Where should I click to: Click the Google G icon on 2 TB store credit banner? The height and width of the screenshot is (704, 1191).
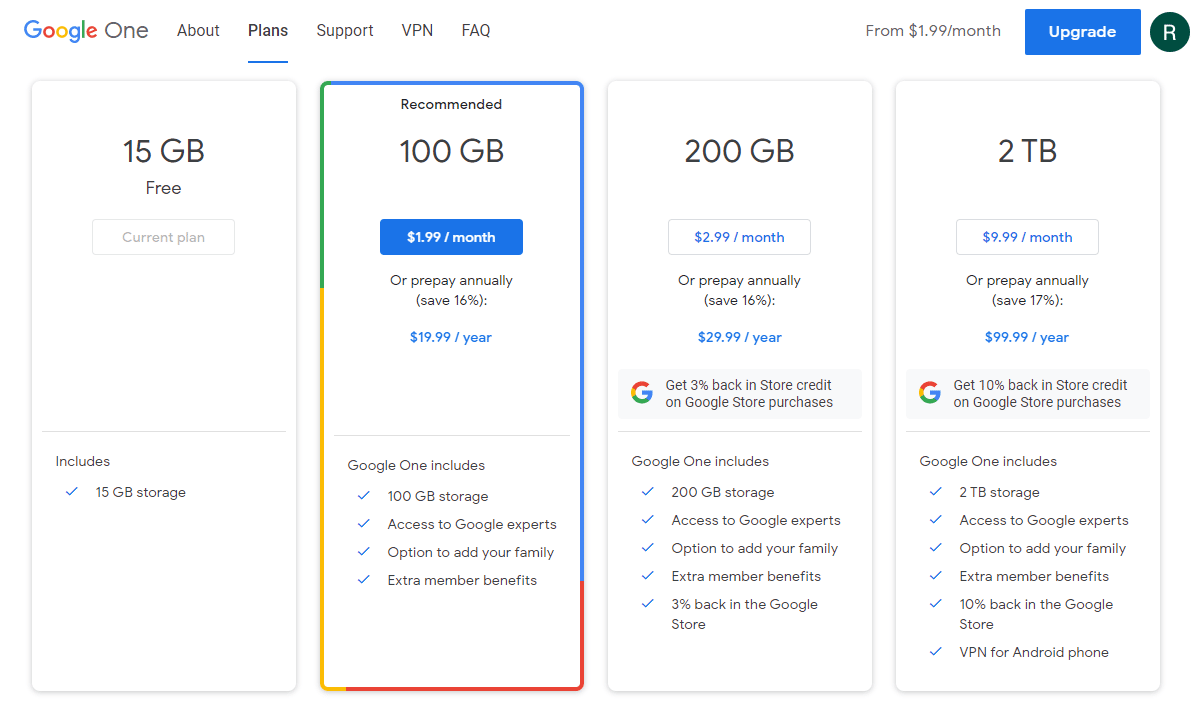tap(929, 392)
